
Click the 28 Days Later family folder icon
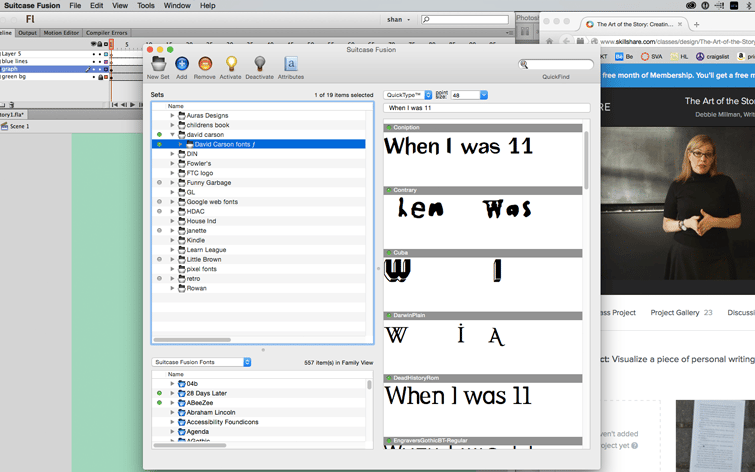point(182,393)
